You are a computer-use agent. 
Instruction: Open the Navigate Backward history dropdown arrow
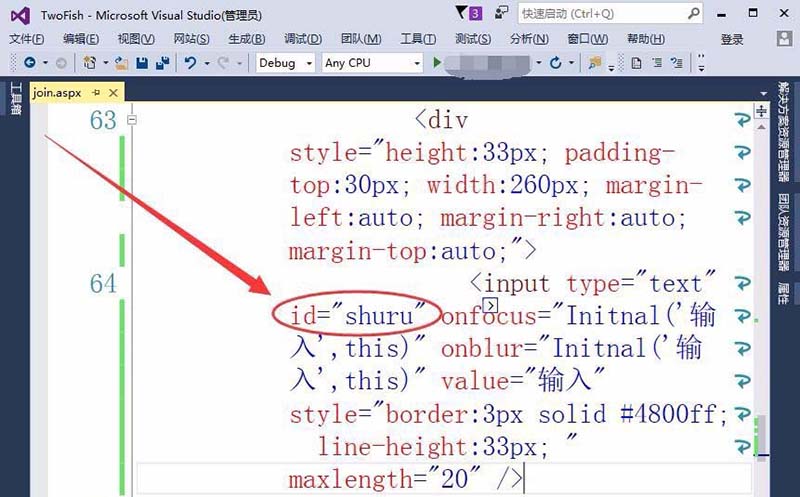(45, 63)
